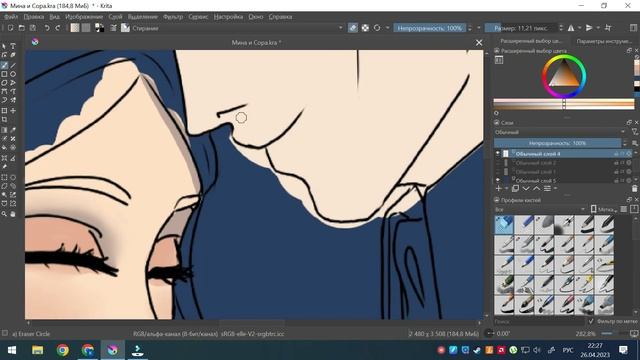Open the horizontal mirror options dropdown arrow
Viewport: 640px width, 360px height.
[579, 28]
